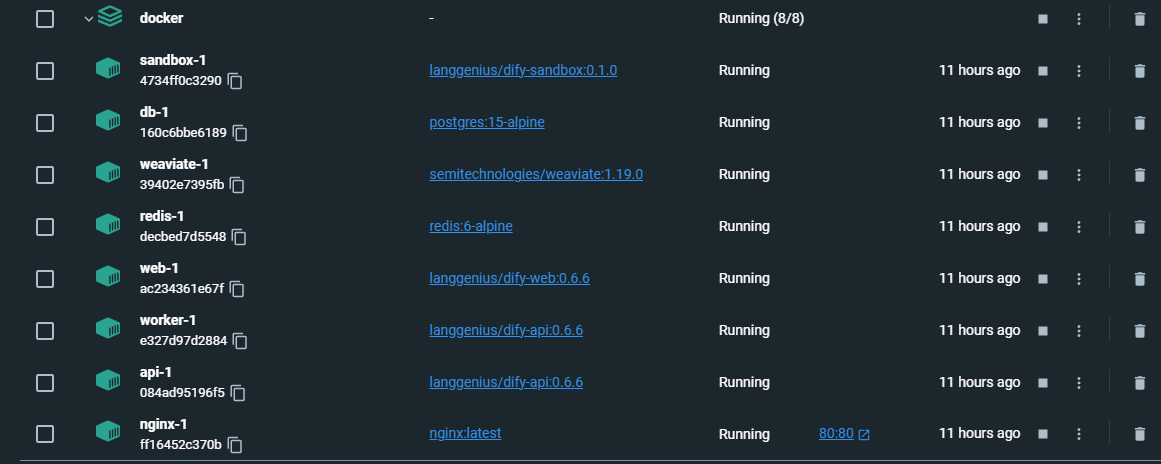Open the docker stack more-options menu
This screenshot has width=1161, height=464.
(x=1079, y=18)
